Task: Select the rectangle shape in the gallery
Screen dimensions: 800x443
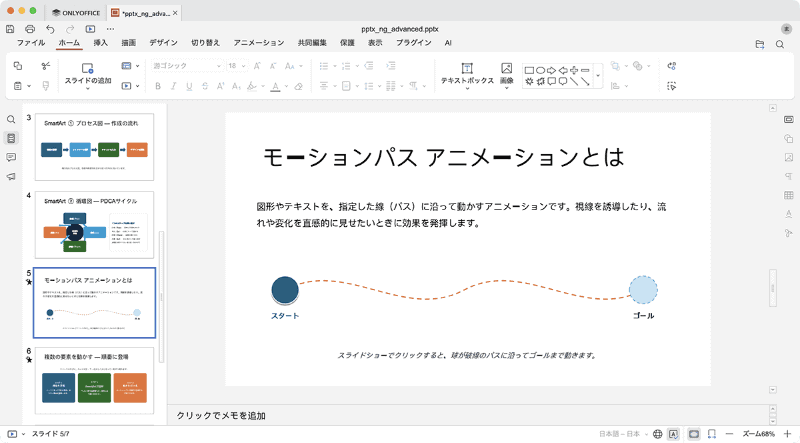Action: click(529, 70)
